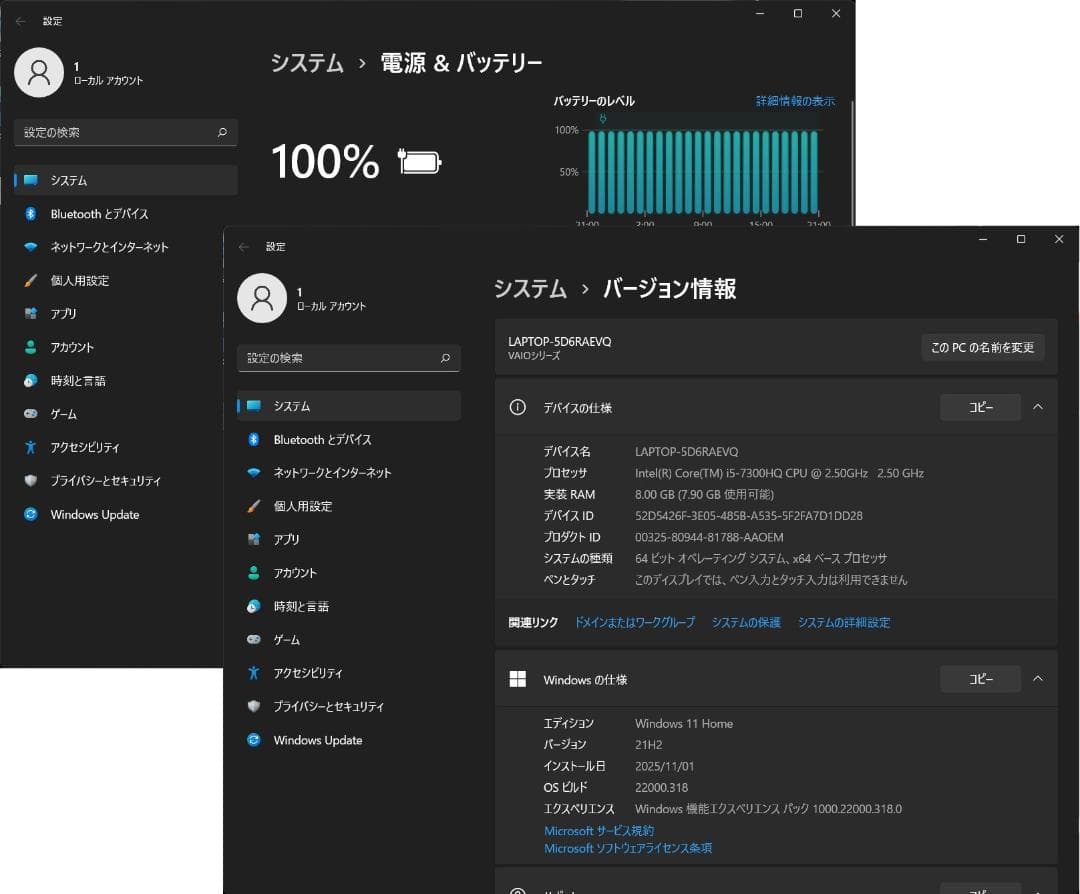The width and height of the screenshot is (1080, 894).
Task: Click the network Wi-Fi icon in front window sidebar
Action: coord(253,472)
